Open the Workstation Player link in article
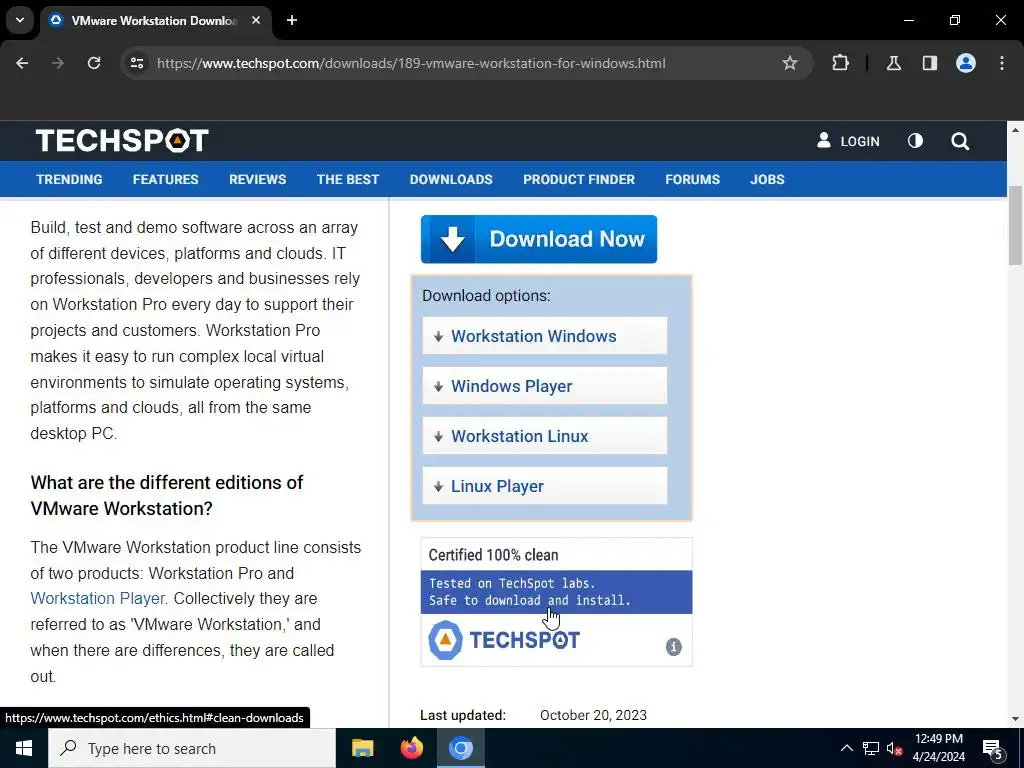 pos(98,598)
